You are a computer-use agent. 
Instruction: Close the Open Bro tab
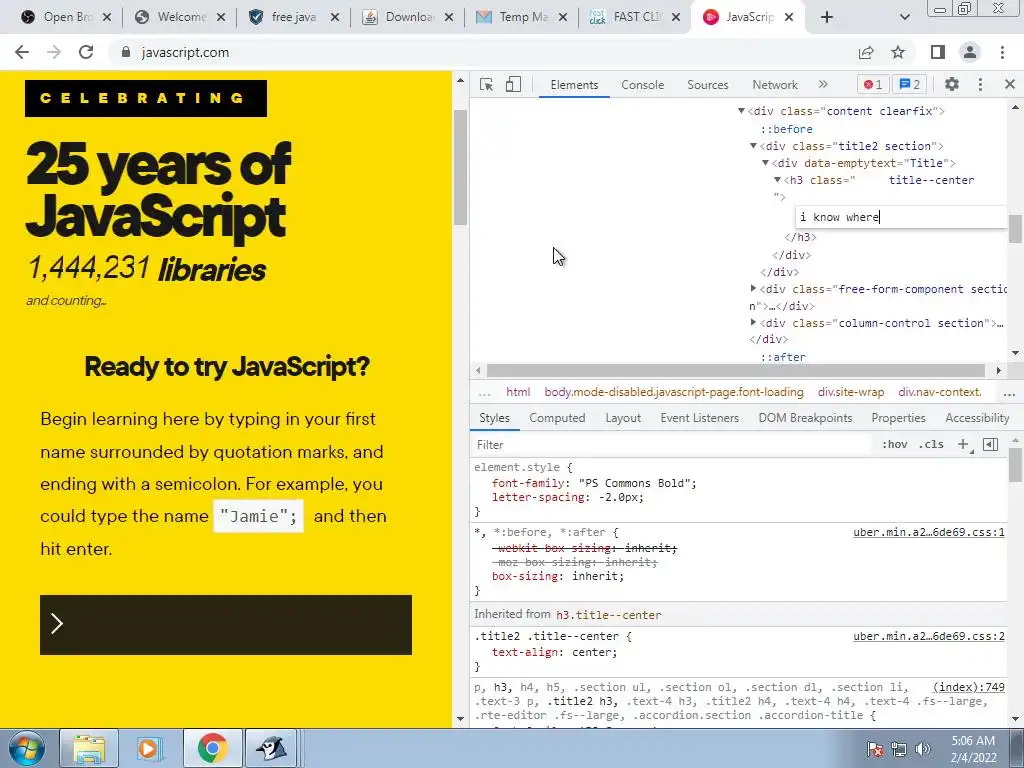coord(107,18)
